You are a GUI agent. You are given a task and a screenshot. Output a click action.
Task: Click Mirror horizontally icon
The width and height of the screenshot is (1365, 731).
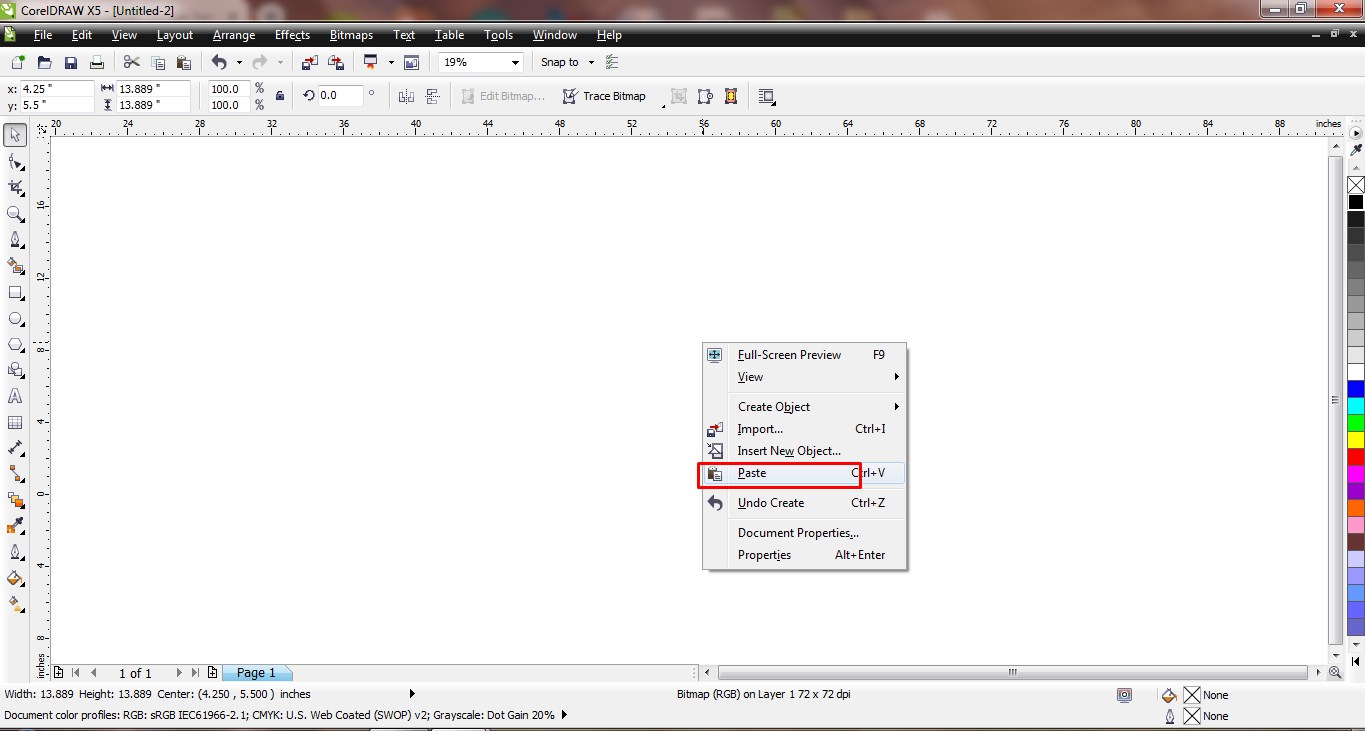tap(407, 96)
